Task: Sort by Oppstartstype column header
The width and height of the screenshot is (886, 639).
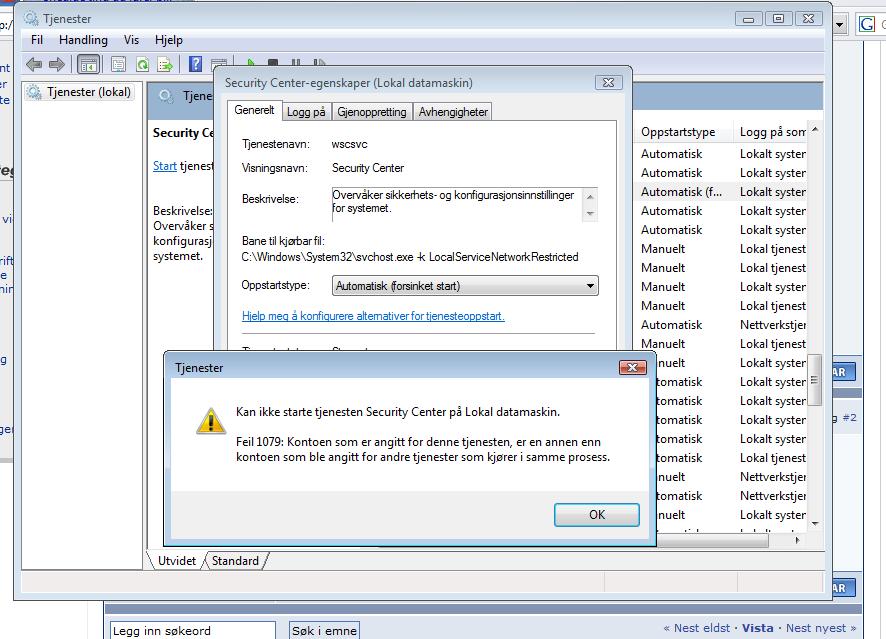Action: click(678, 132)
